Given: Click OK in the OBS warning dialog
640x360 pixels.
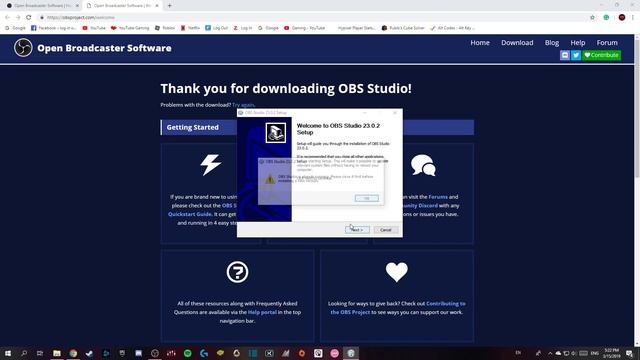Looking at the screenshot, I should pos(367,198).
